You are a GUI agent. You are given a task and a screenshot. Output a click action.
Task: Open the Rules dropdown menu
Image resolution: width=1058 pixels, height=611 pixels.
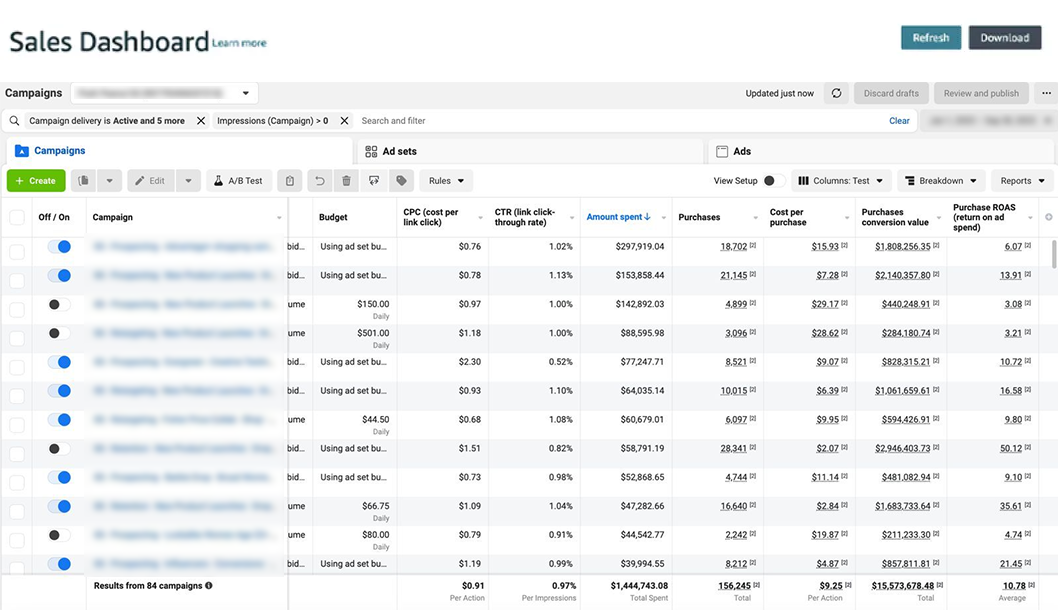446,181
